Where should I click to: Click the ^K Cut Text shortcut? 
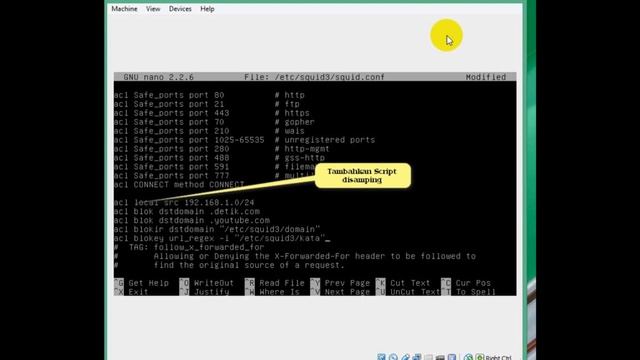pos(403,283)
